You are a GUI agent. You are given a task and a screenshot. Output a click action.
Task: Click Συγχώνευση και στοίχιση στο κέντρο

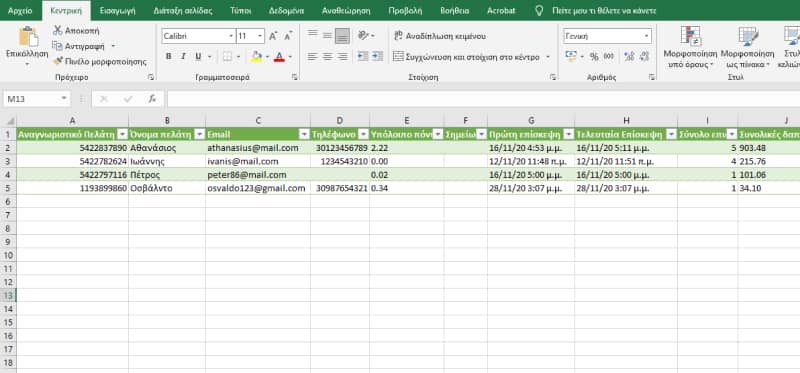click(x=466, y=57)
